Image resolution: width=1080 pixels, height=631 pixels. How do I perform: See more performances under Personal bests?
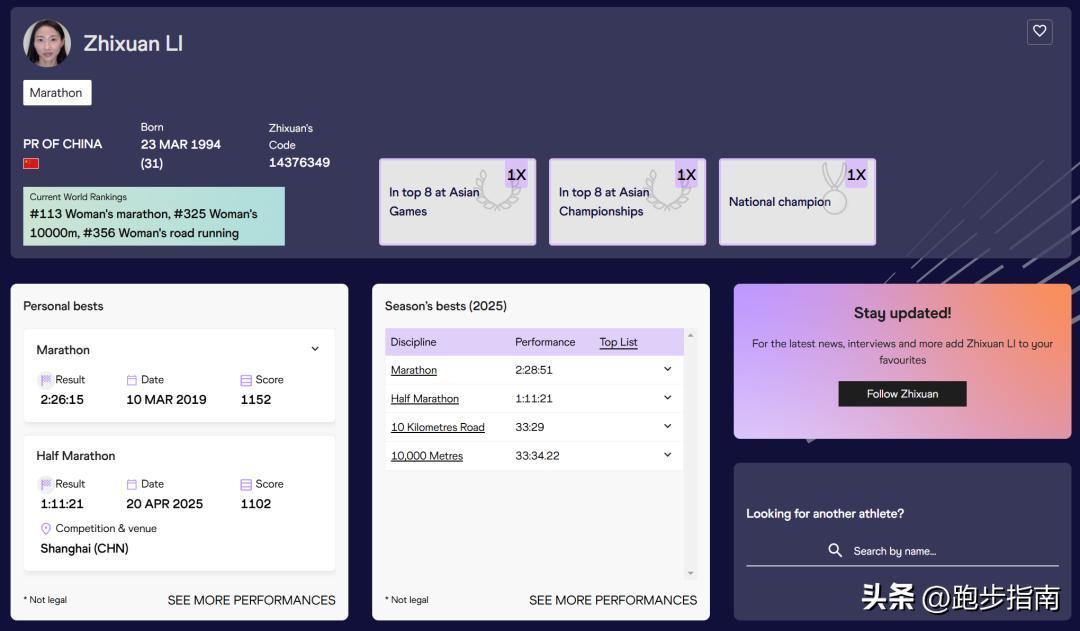251,600
